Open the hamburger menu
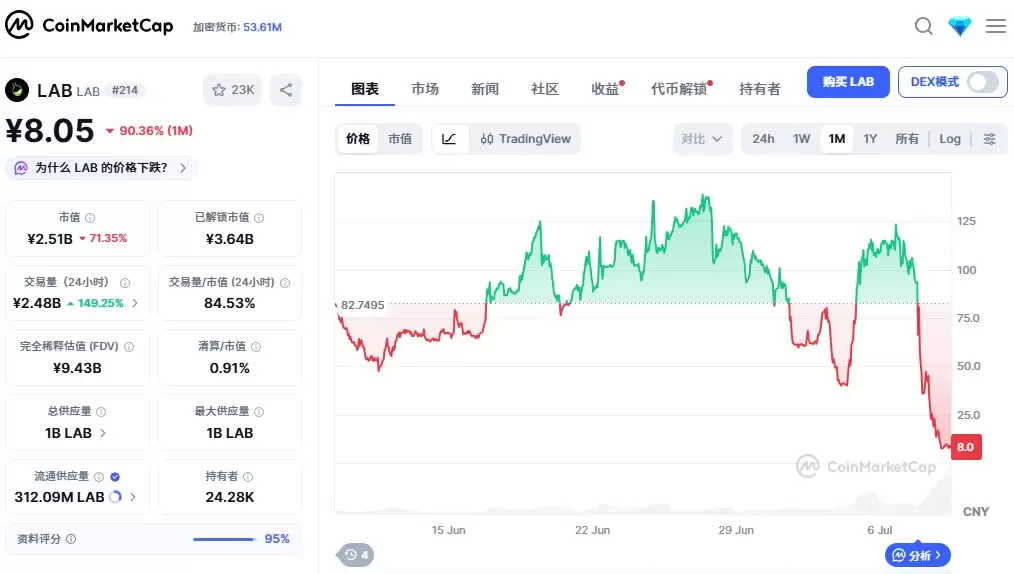Screen dimensions: 1014x574 click(996, 26)
